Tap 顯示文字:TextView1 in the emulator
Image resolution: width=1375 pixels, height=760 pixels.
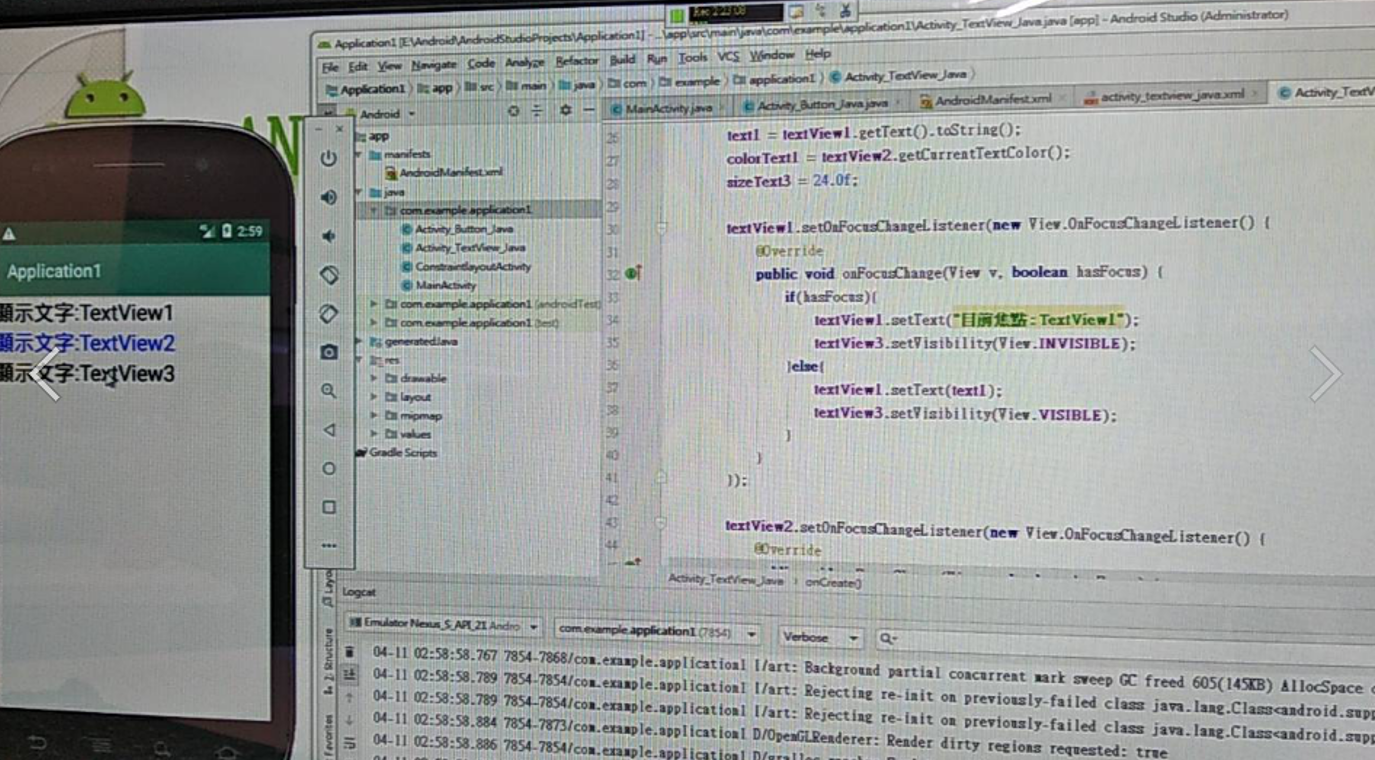coord(87,313)
